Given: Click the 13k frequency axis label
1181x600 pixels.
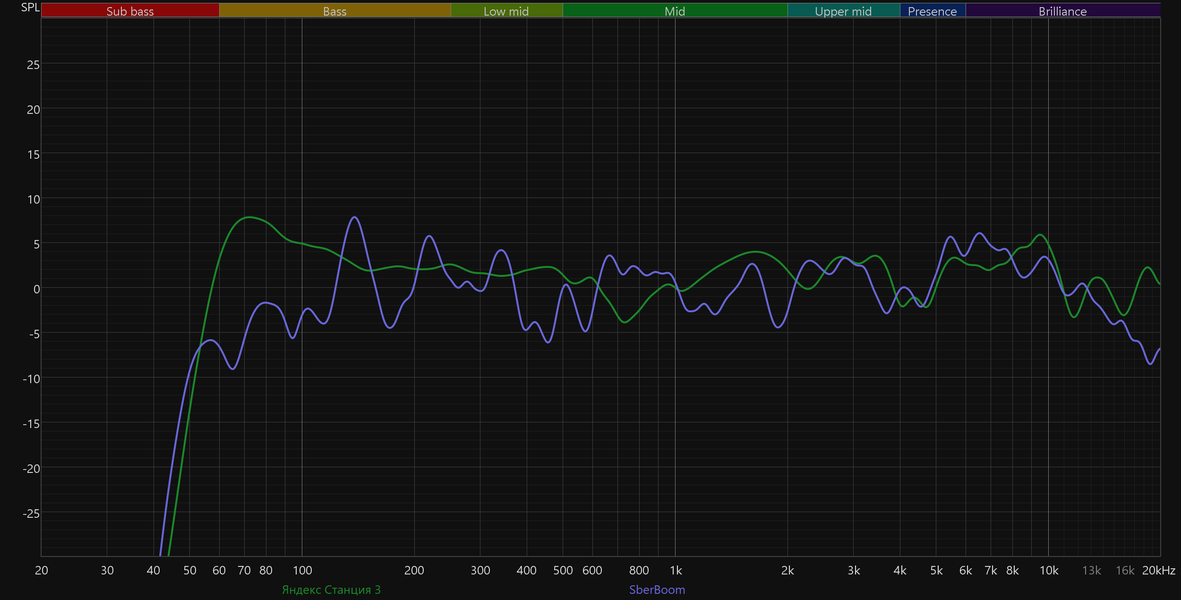Looking at the screenshot, I should [1091, 571].
